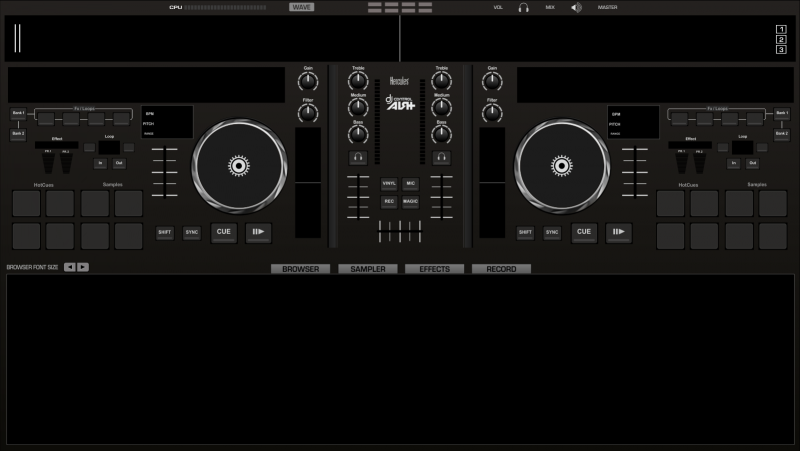Click right deck pitch fader
Image resolution: width=800 pixels, height=451 pixels.
pyautogui.click(x=635, y=172)
